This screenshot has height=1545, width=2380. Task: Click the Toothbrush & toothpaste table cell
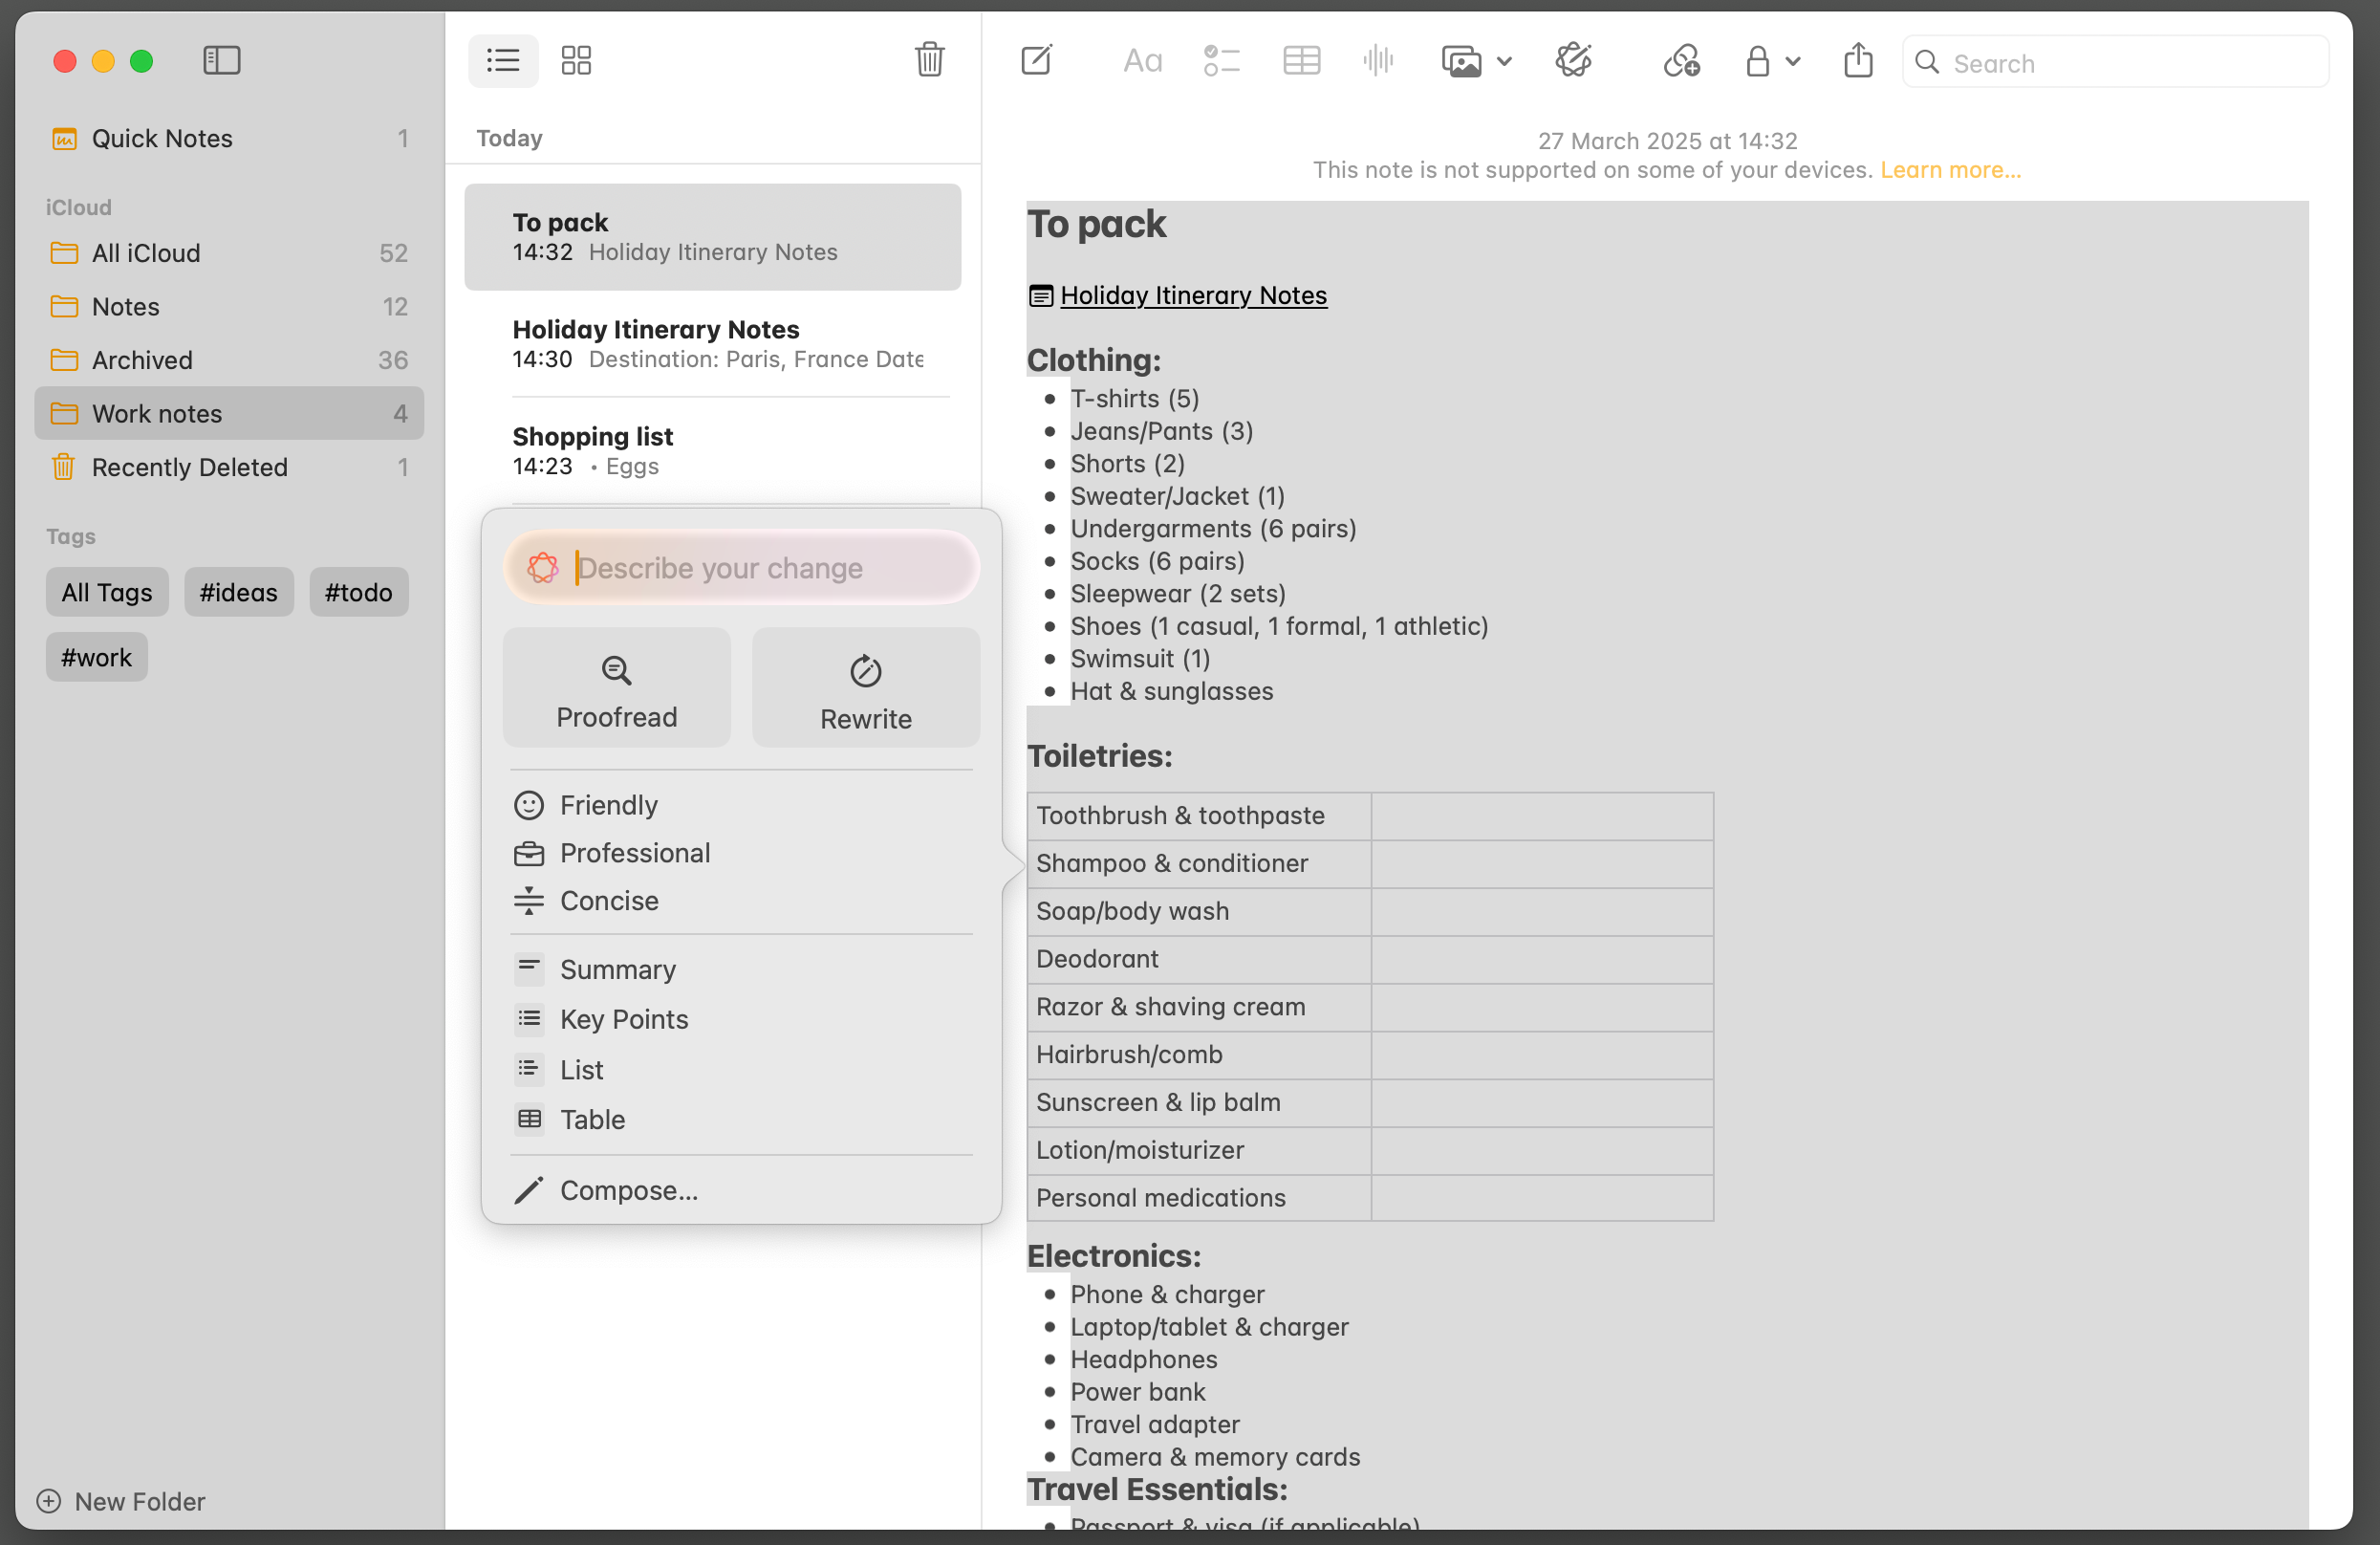(x=1198, y=816)
